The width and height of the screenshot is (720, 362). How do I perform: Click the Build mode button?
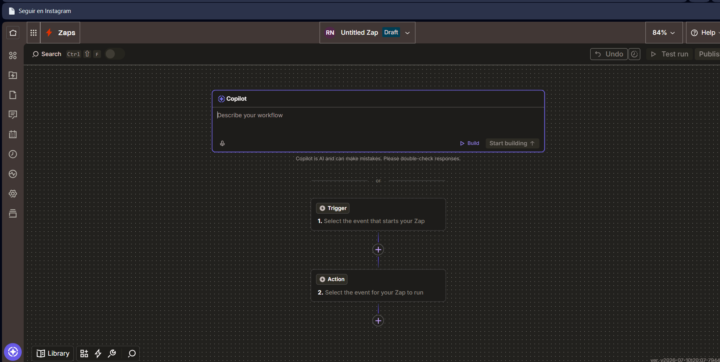click(469, 143)
